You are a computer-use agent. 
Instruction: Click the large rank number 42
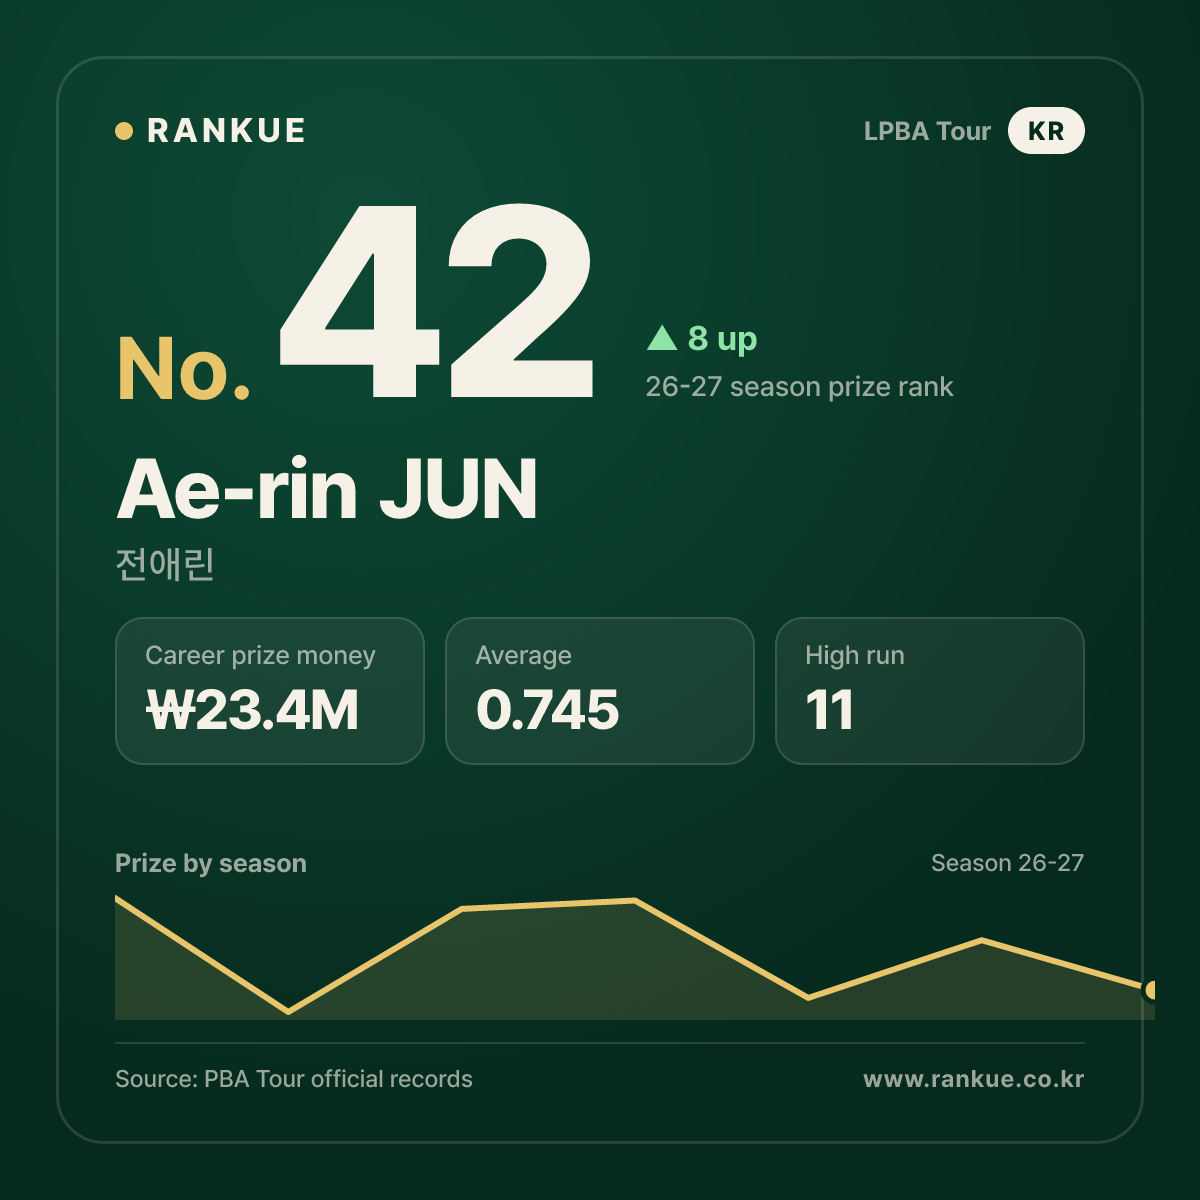pyautogui.click(x=436, y=301)
